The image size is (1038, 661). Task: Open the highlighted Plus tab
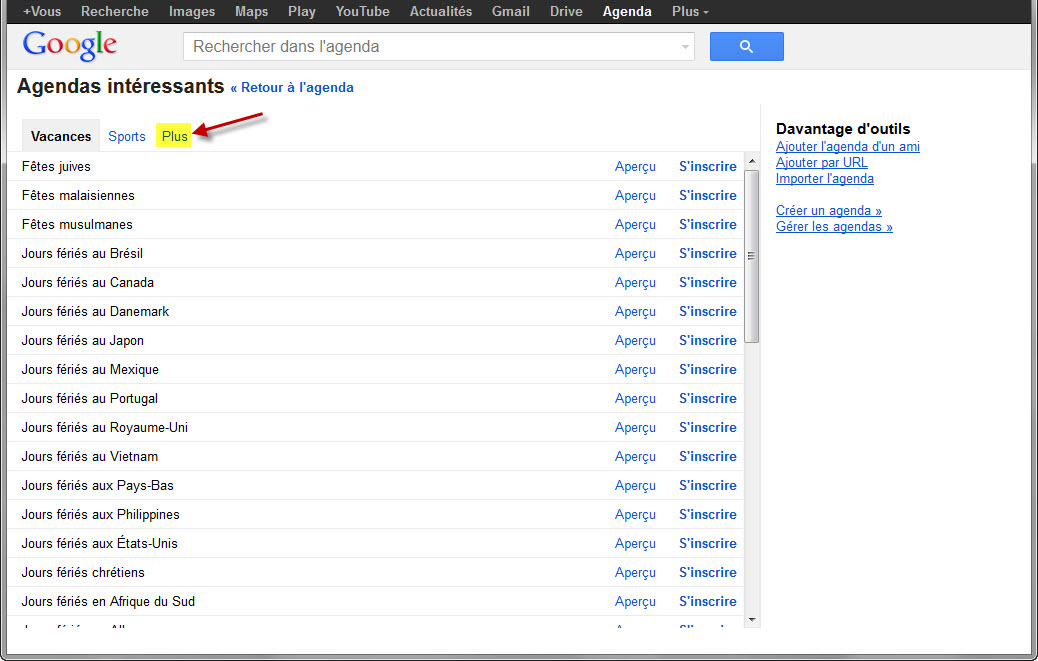click(175, 136)
